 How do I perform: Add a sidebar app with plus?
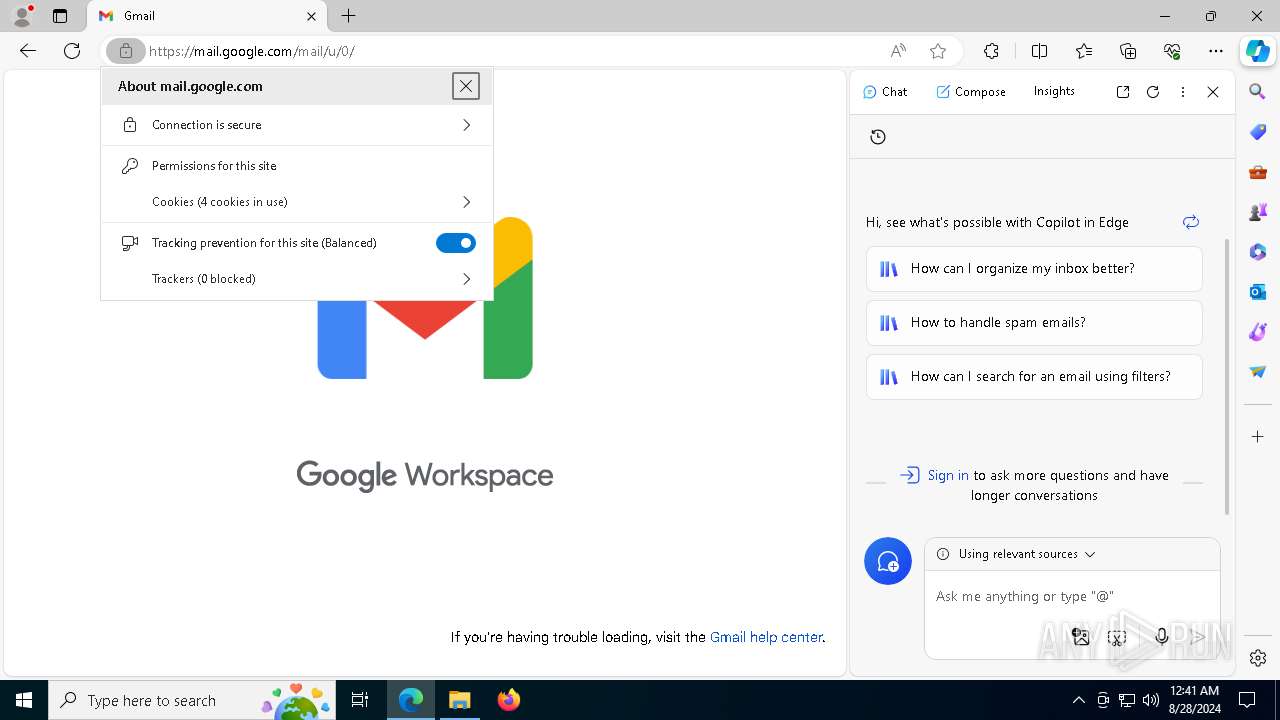pos(1258,437)
